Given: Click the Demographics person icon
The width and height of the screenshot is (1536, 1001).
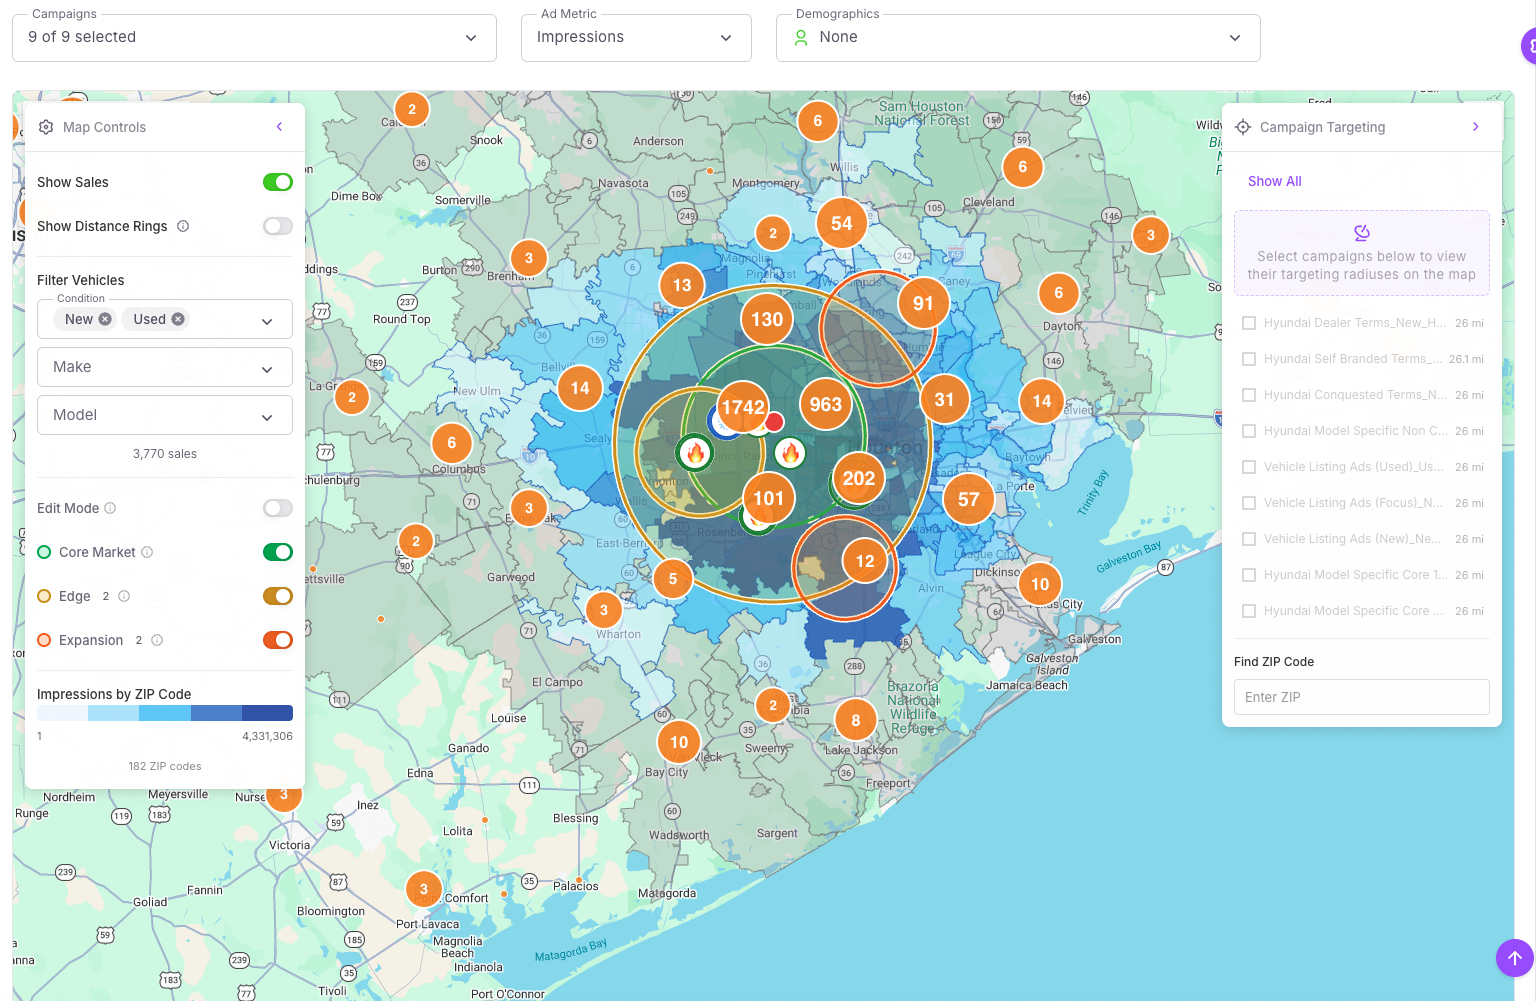Looking at the screenshot, I should (x=801, y=37).
